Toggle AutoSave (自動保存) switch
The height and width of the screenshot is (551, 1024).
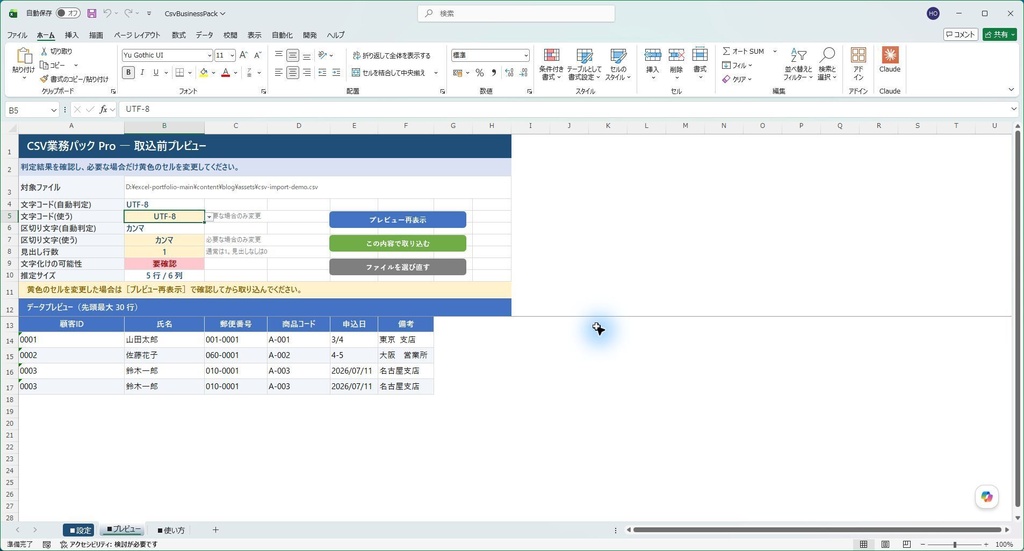68,13
